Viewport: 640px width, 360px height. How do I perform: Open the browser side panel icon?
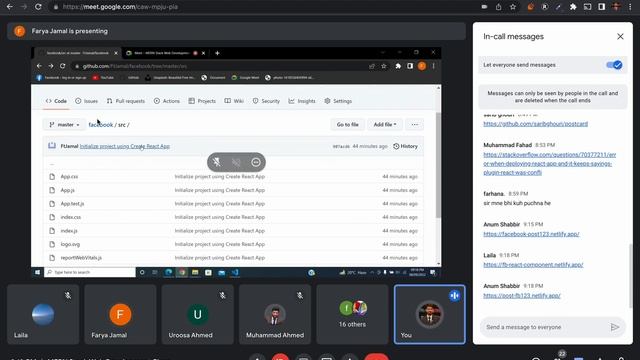click(602, 7)
